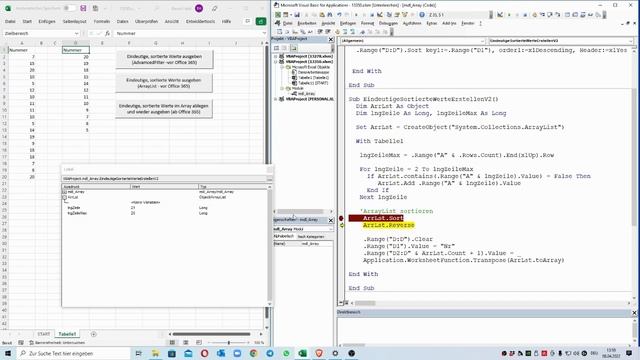Switch to Nach Kategorien properties tab
The height and width of the screenshot is (360, 640).
[x=311, y=237]
